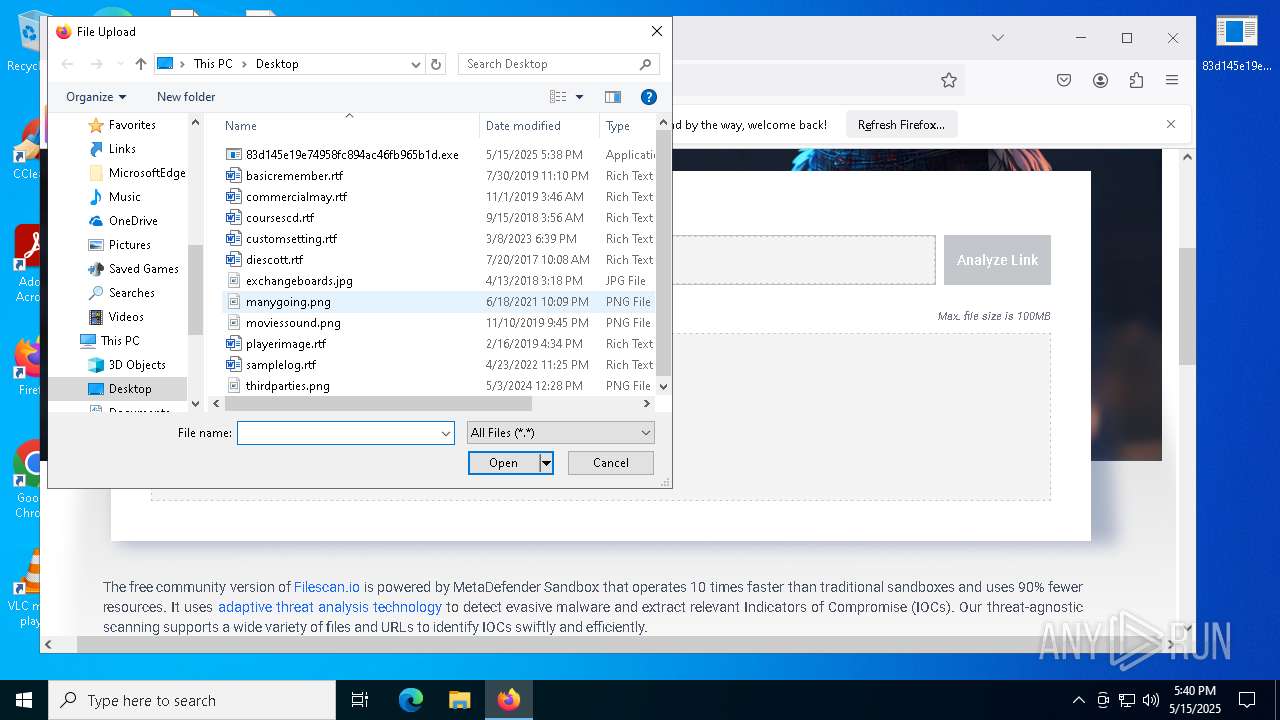1280x720 pixels.
Task: Select moviessound.png file
Action: tap(293, 323)
